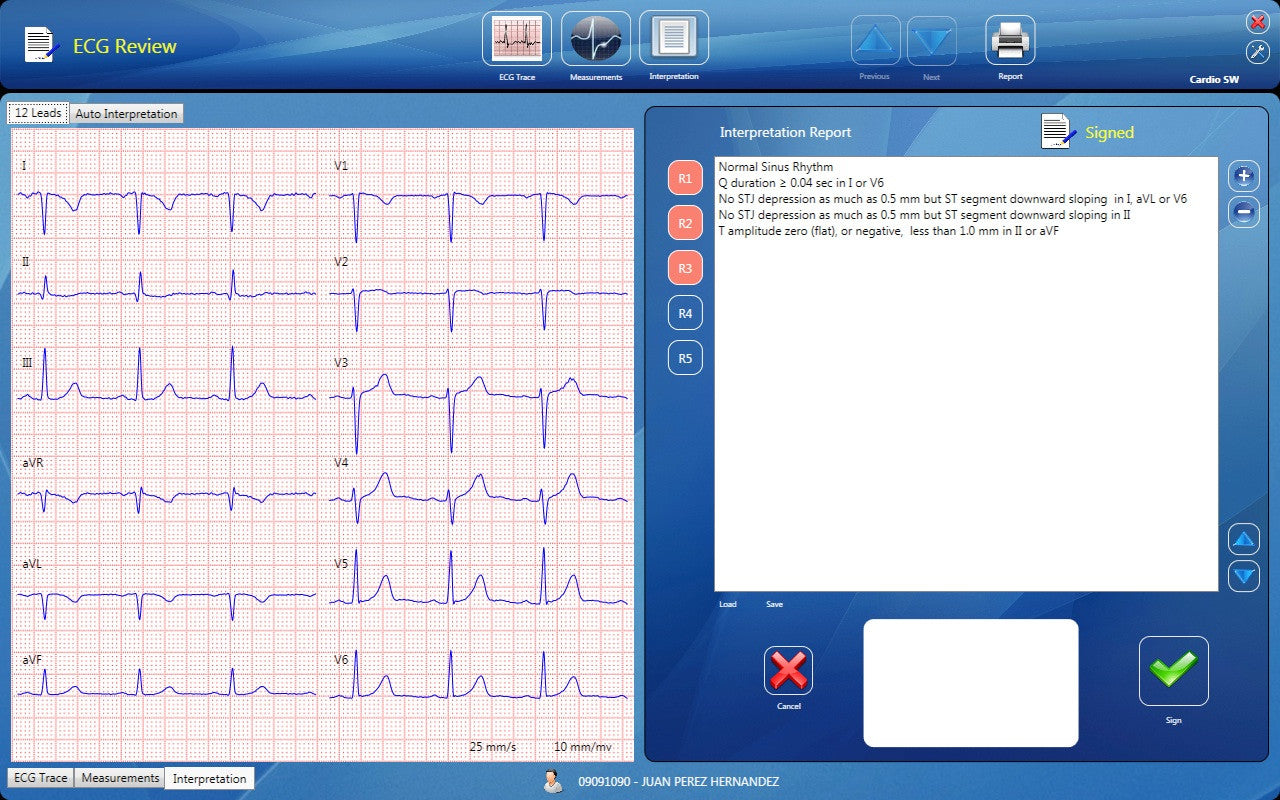Zoom in report text with plus button

pyautogui.click(x=1243, y=176)
